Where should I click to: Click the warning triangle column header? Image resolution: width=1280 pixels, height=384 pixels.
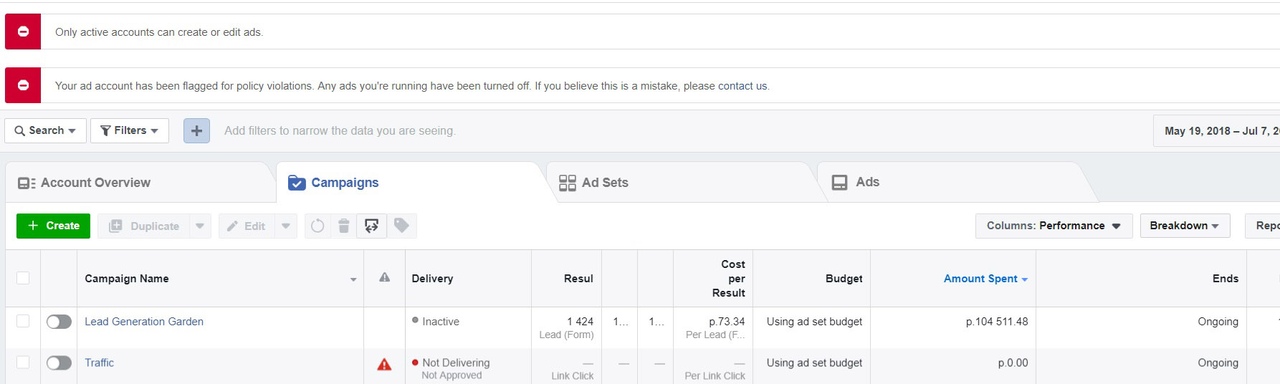tap(384, 278)
